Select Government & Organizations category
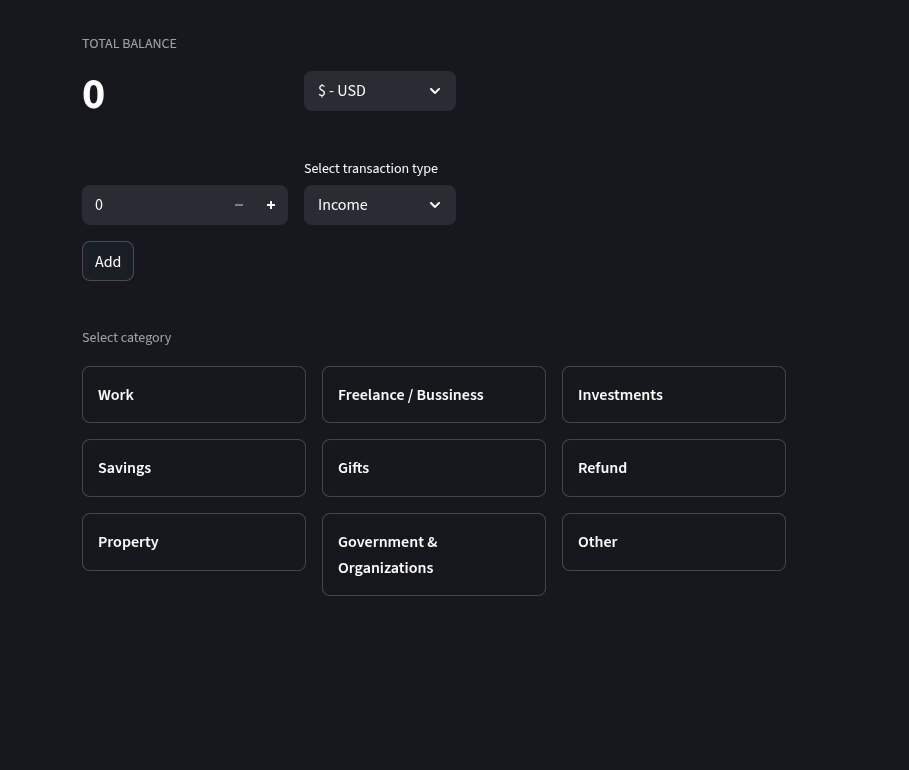The height and width of the screenshot is (770, 909). click(434, 554)
